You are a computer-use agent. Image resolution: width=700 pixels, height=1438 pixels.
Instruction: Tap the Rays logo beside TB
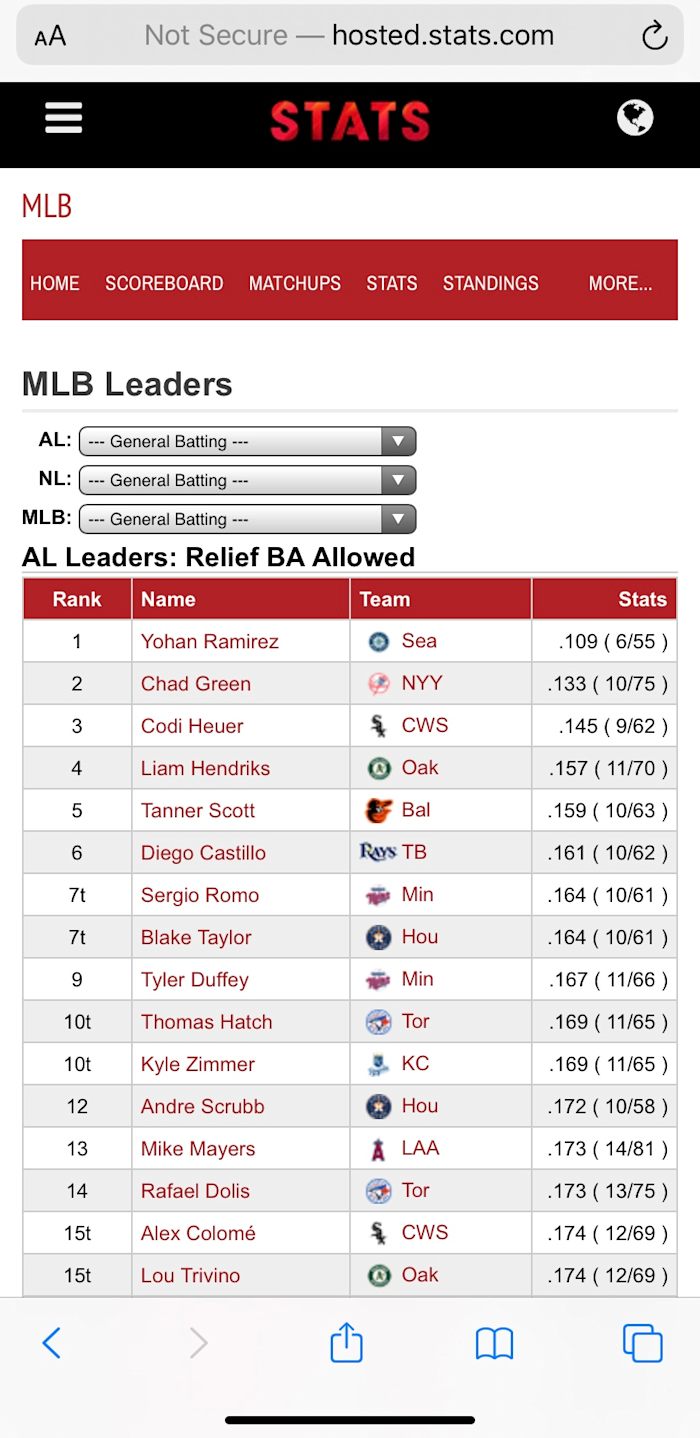(x=378, y=852)
